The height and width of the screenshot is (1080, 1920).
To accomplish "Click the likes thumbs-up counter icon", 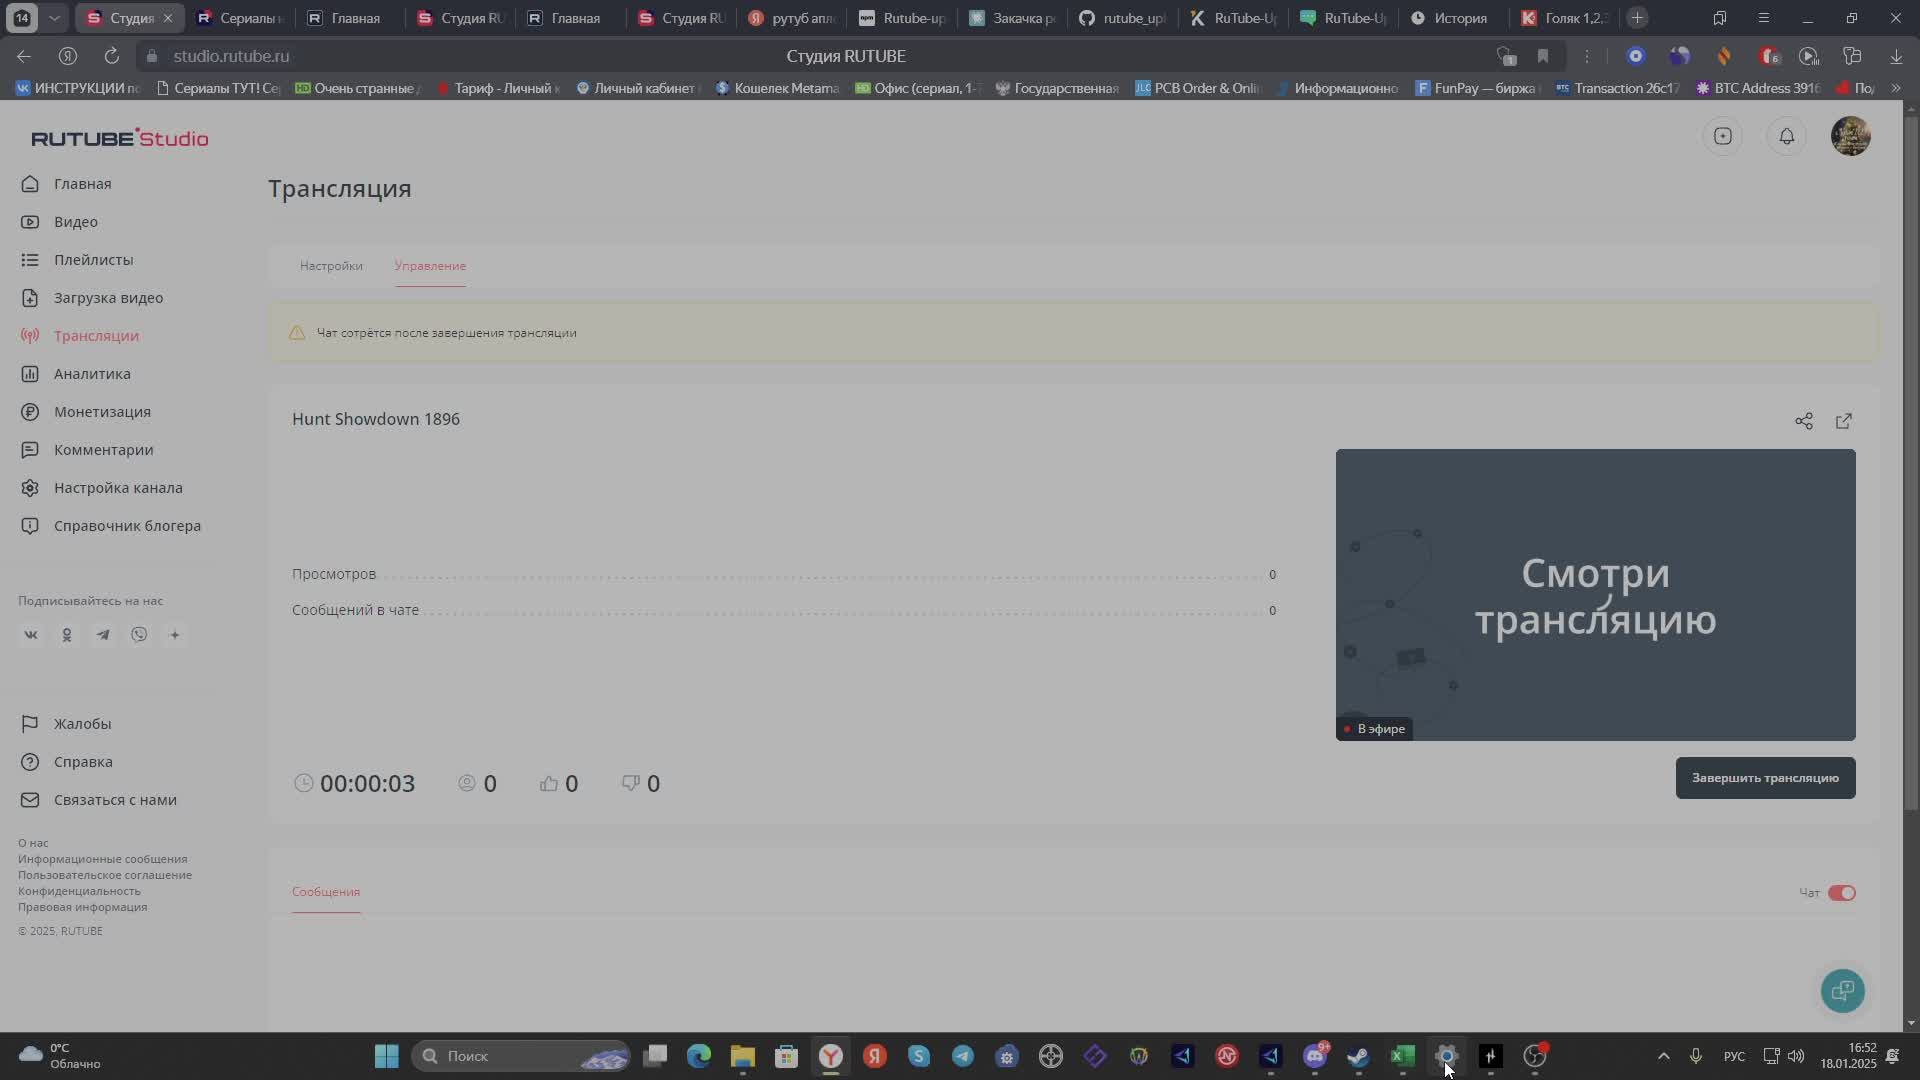I will click(x=549, y=783).
